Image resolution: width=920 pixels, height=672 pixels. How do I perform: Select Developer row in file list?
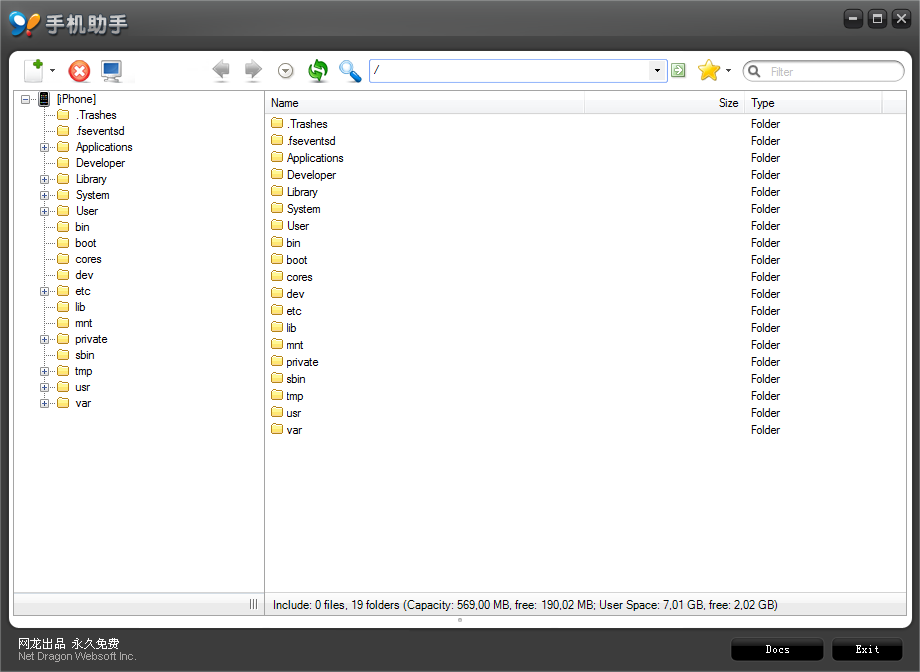585,175
